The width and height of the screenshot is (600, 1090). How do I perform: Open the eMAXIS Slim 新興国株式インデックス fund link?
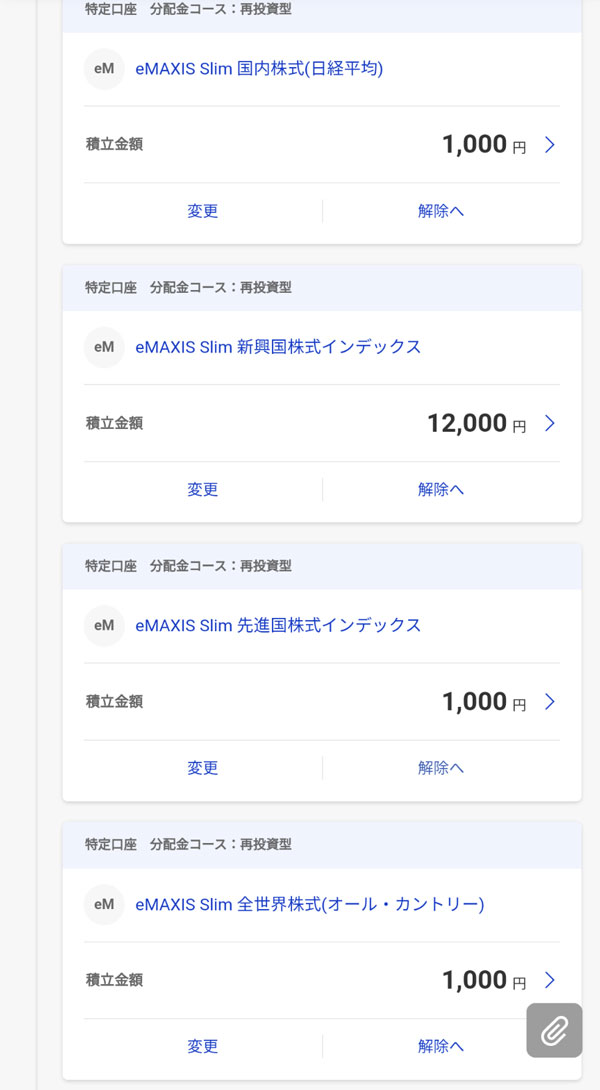(x=278, y=347)
